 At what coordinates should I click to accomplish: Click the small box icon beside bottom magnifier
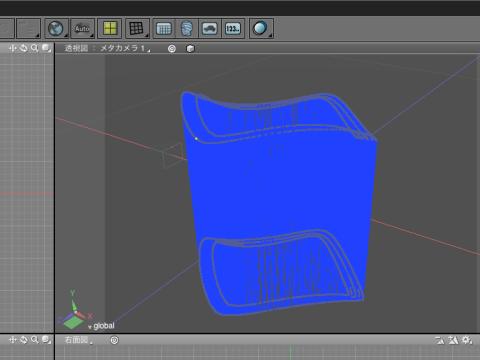46,340
